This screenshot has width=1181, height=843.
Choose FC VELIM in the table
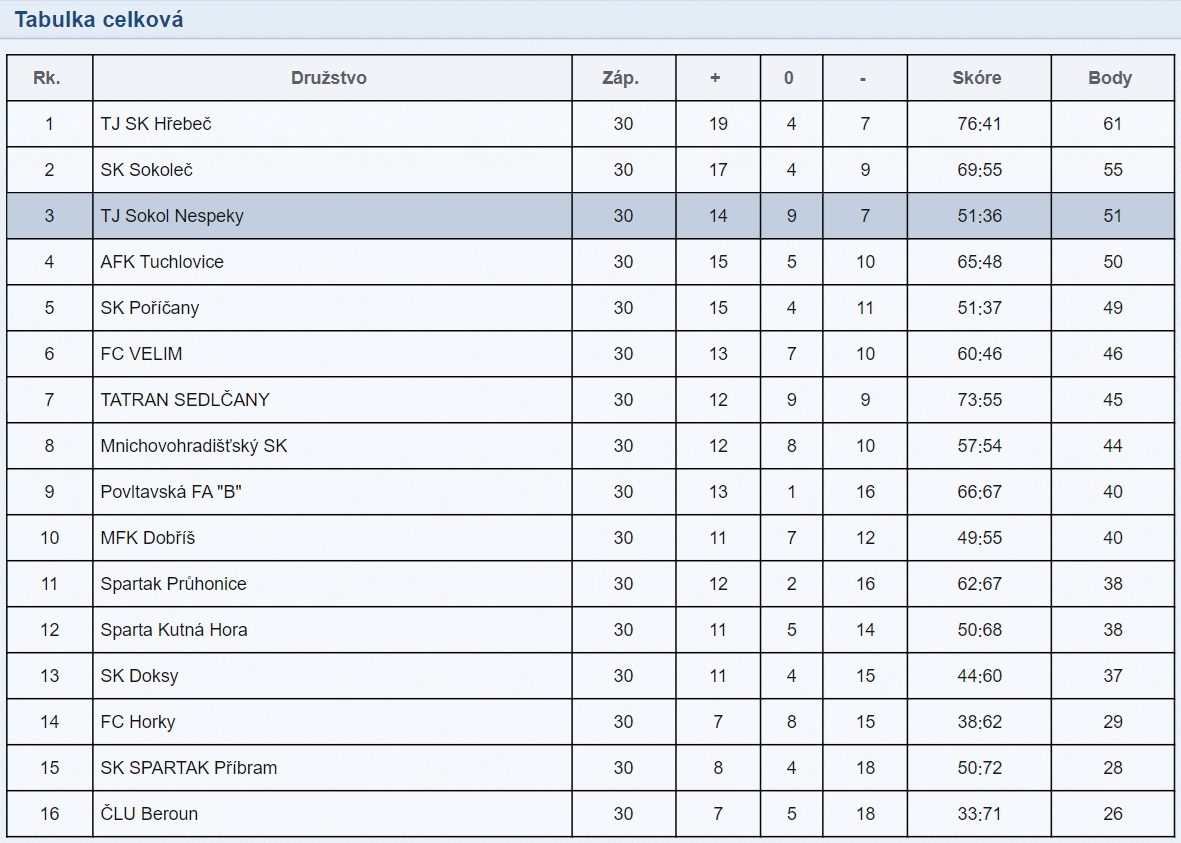click(x=142, y=354)
